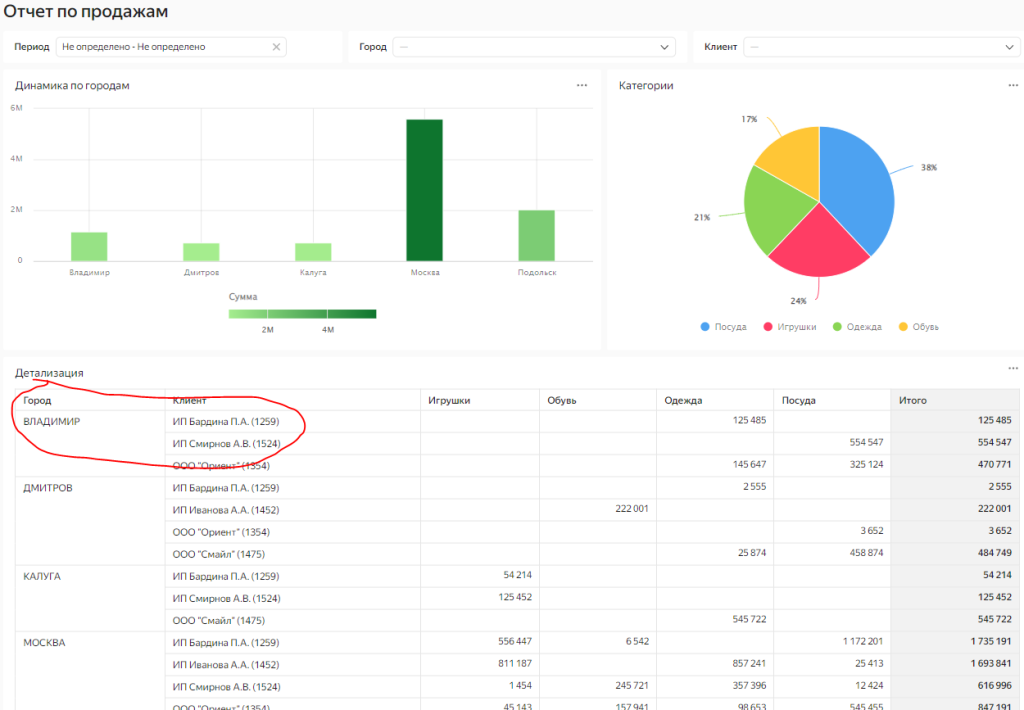
Task: Sort table by Итого column header
Action: click(x=912, y=400)
